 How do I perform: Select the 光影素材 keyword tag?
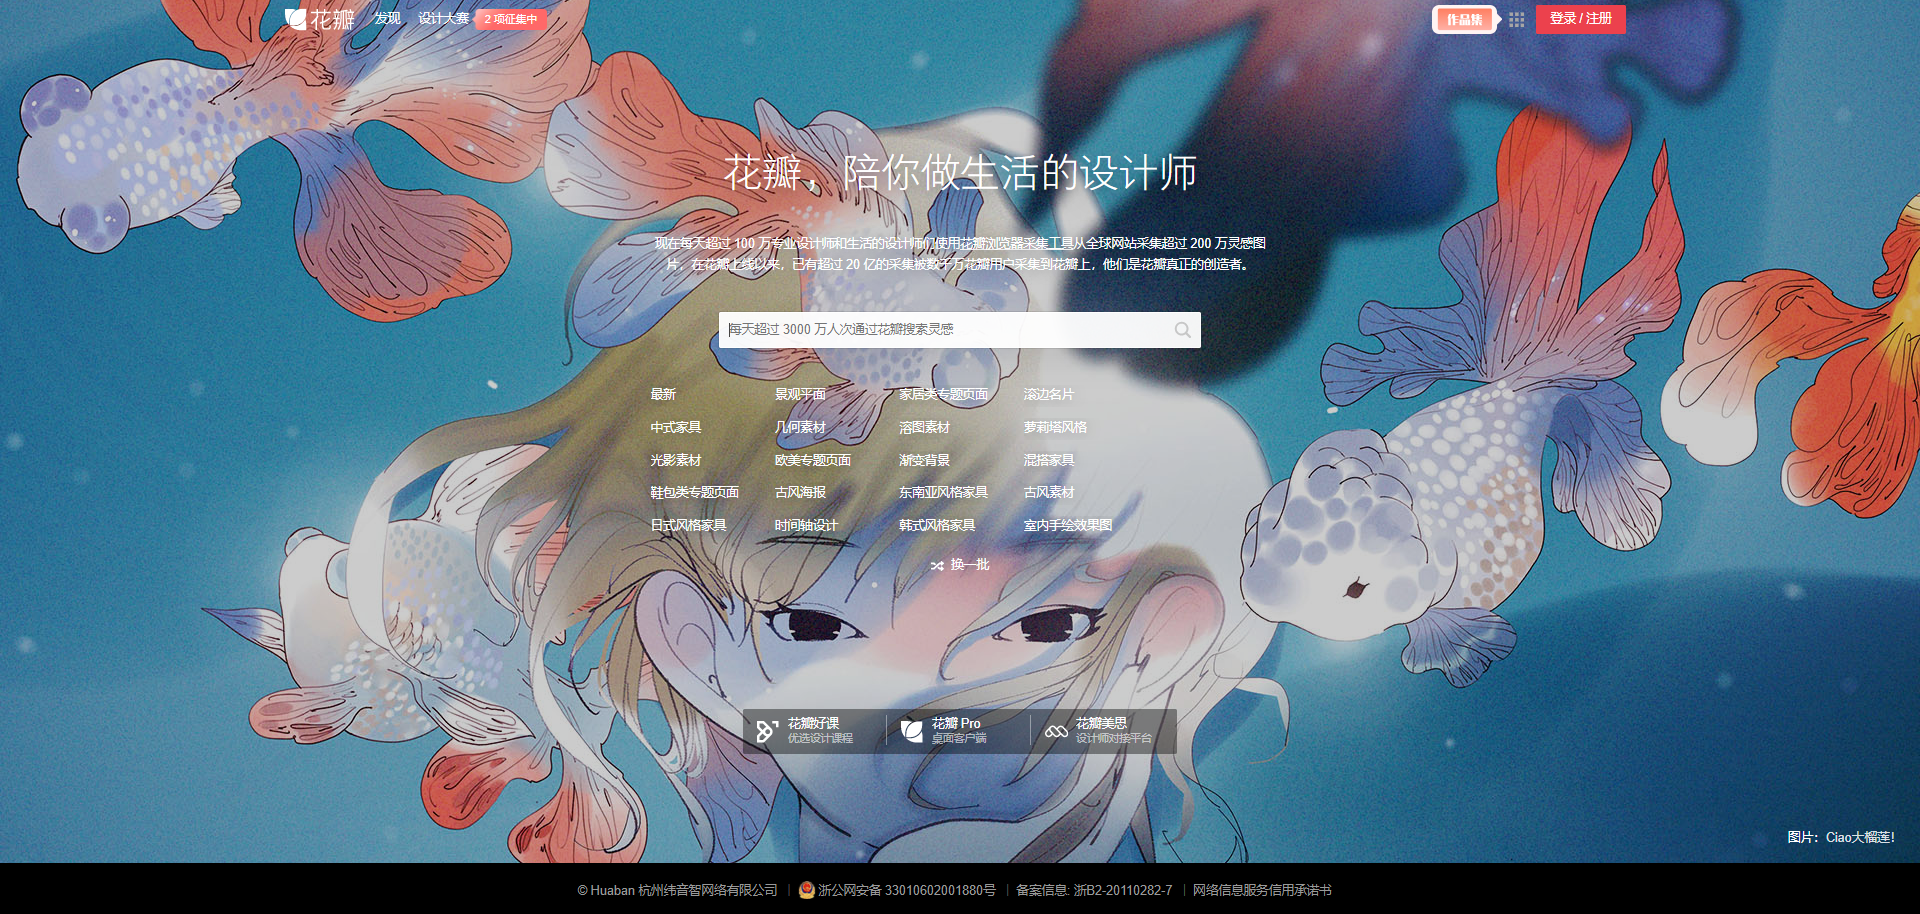676,461
